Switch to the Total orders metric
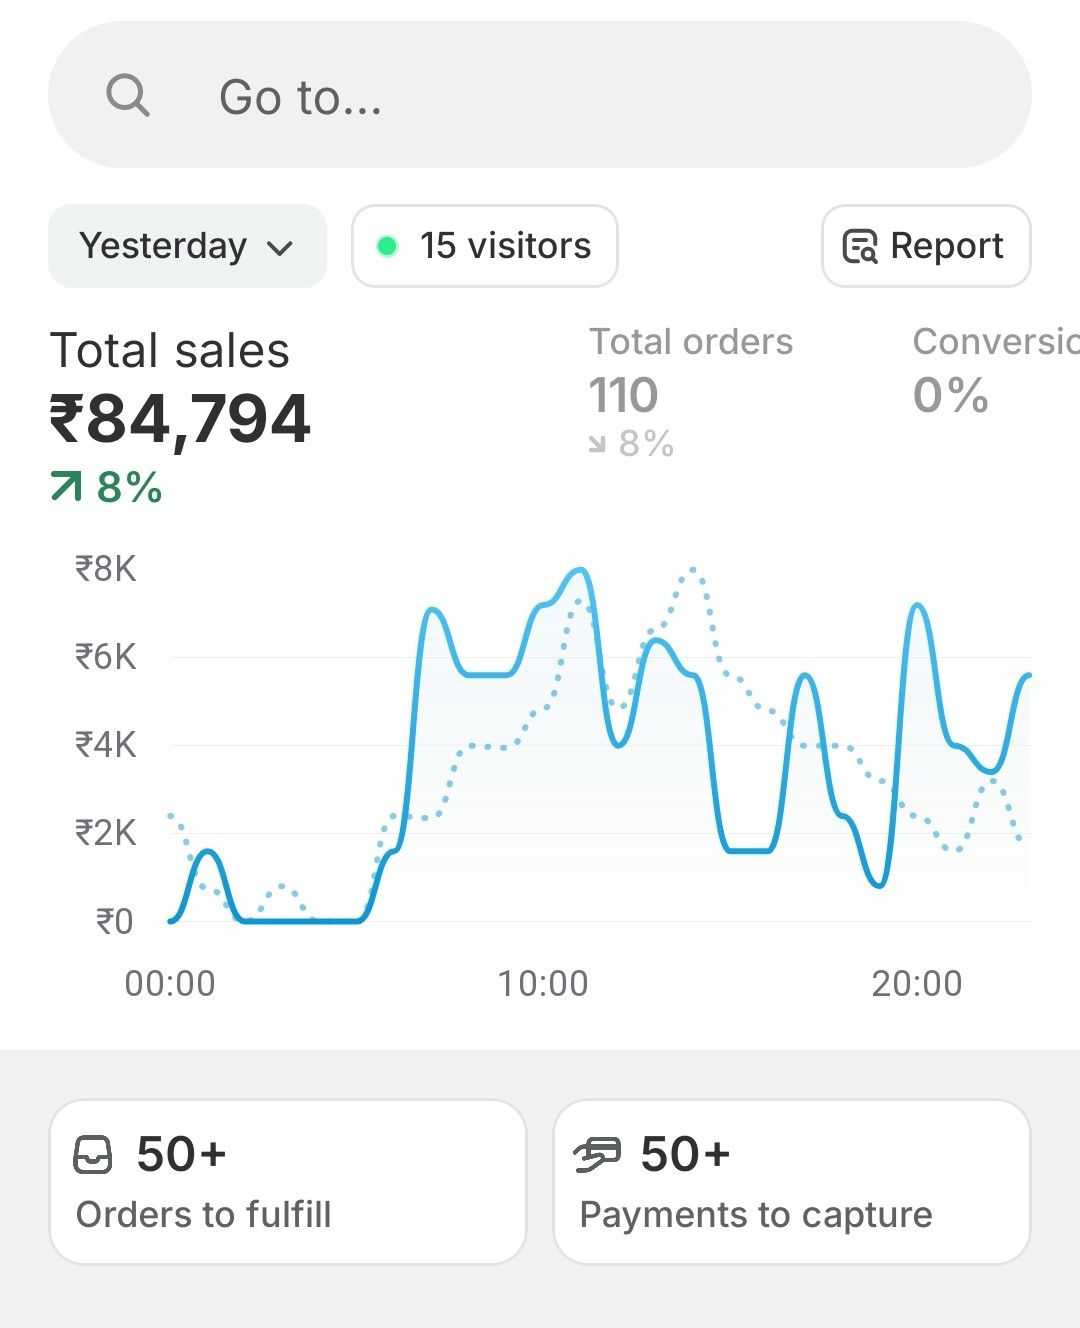This screenshot has width=1080, height=1328. pos(690,342)
